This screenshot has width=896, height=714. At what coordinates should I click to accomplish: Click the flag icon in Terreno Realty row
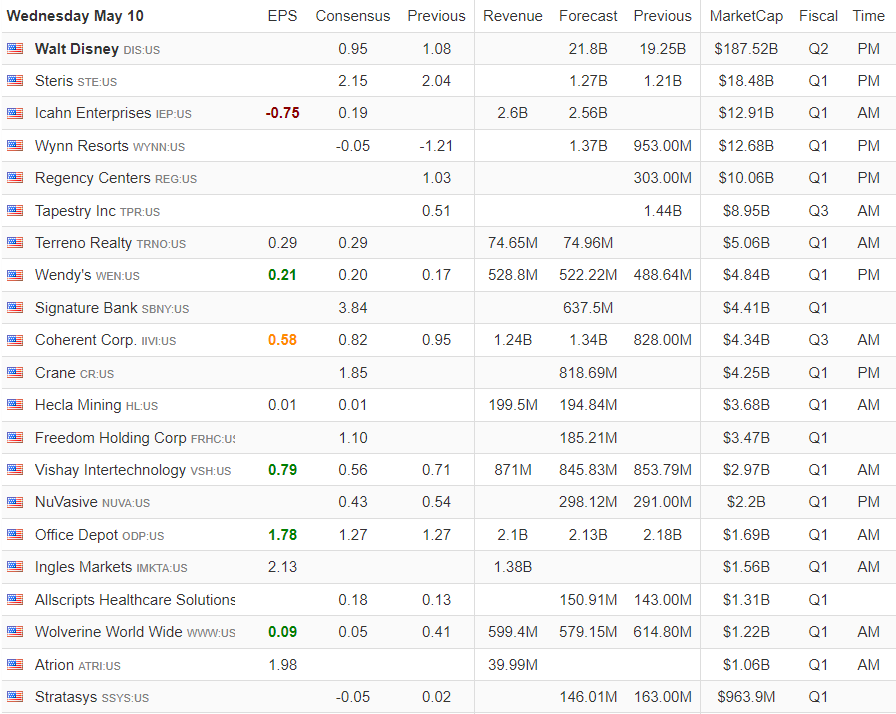[15, 243]
